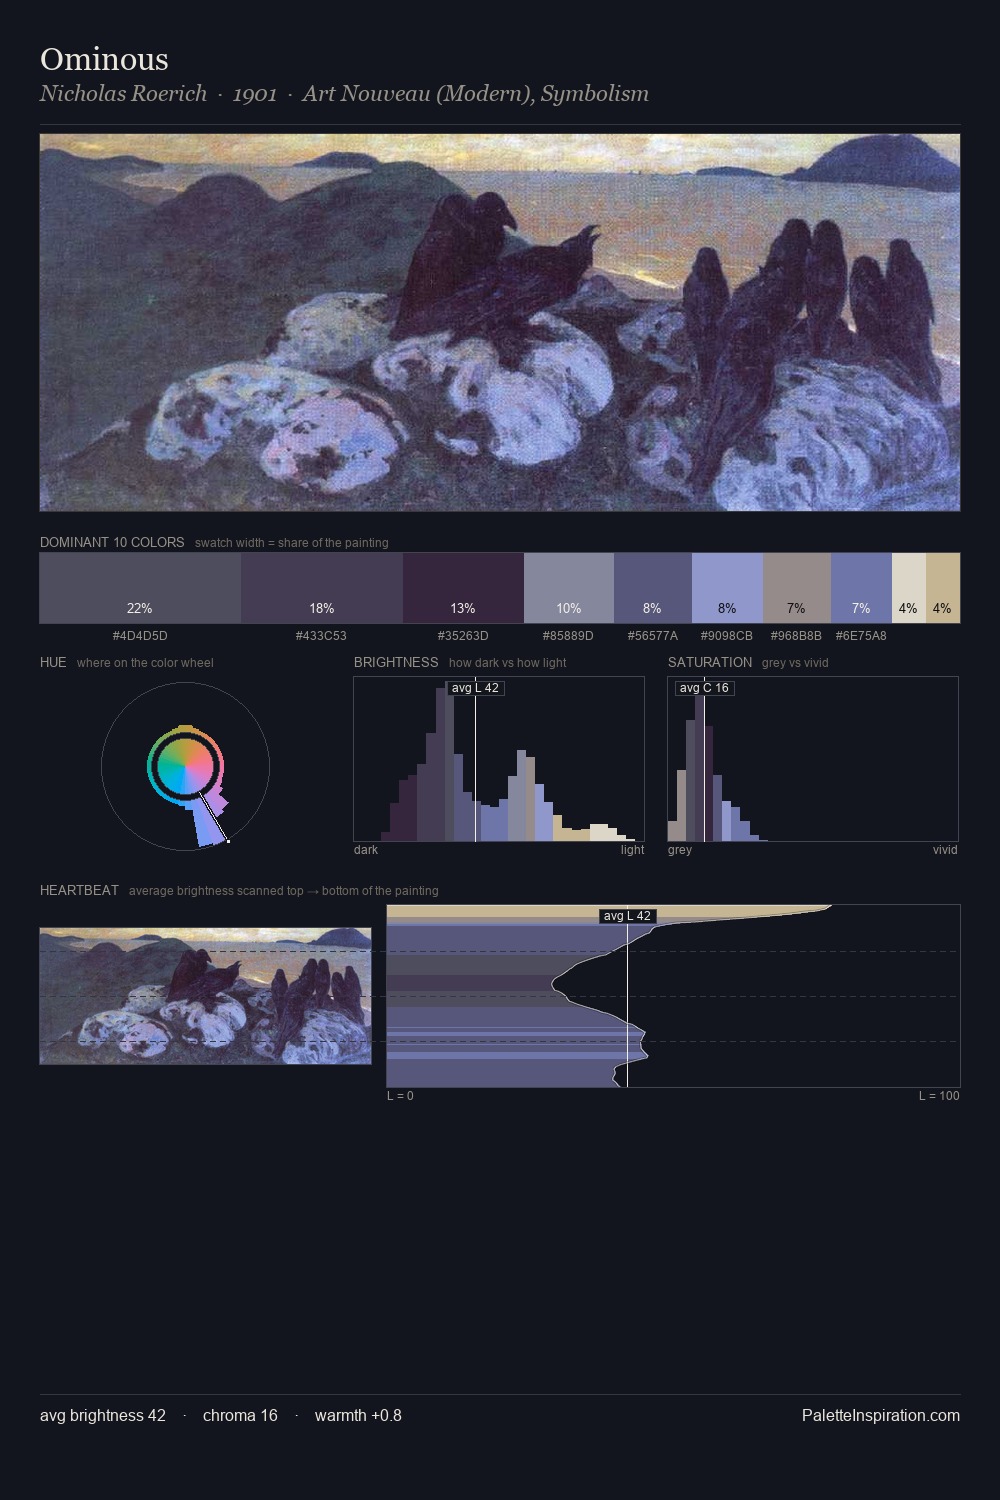Click hex code '#9098CB' label

pyautogui.click(x=727, y=636)
